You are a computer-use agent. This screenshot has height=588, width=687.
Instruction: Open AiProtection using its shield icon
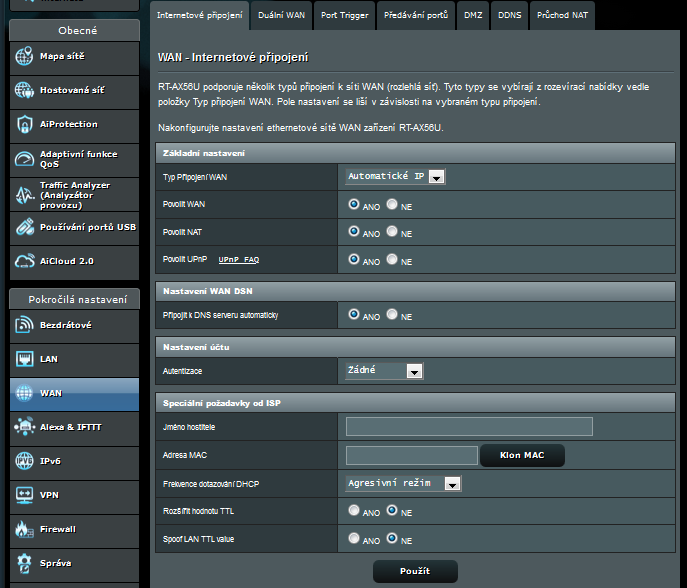tap(24, 124)
